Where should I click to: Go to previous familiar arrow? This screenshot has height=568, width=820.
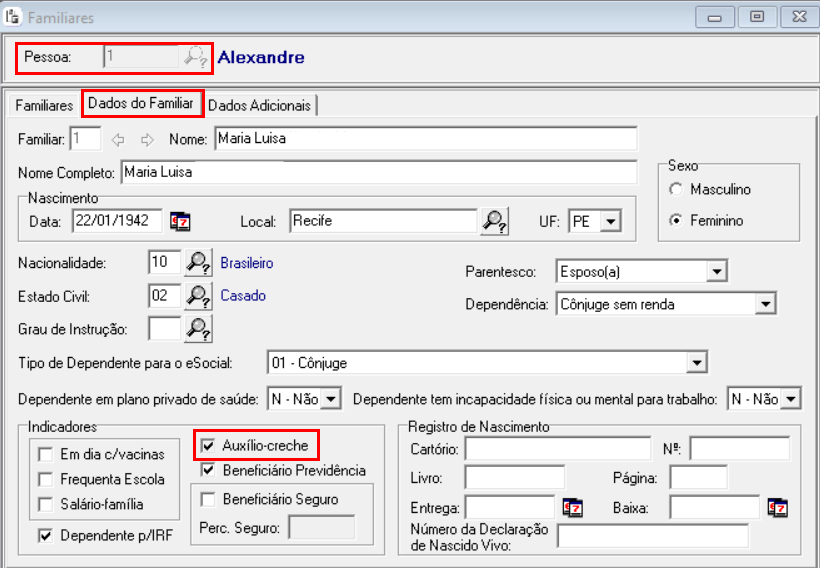[x=119, y=139]
